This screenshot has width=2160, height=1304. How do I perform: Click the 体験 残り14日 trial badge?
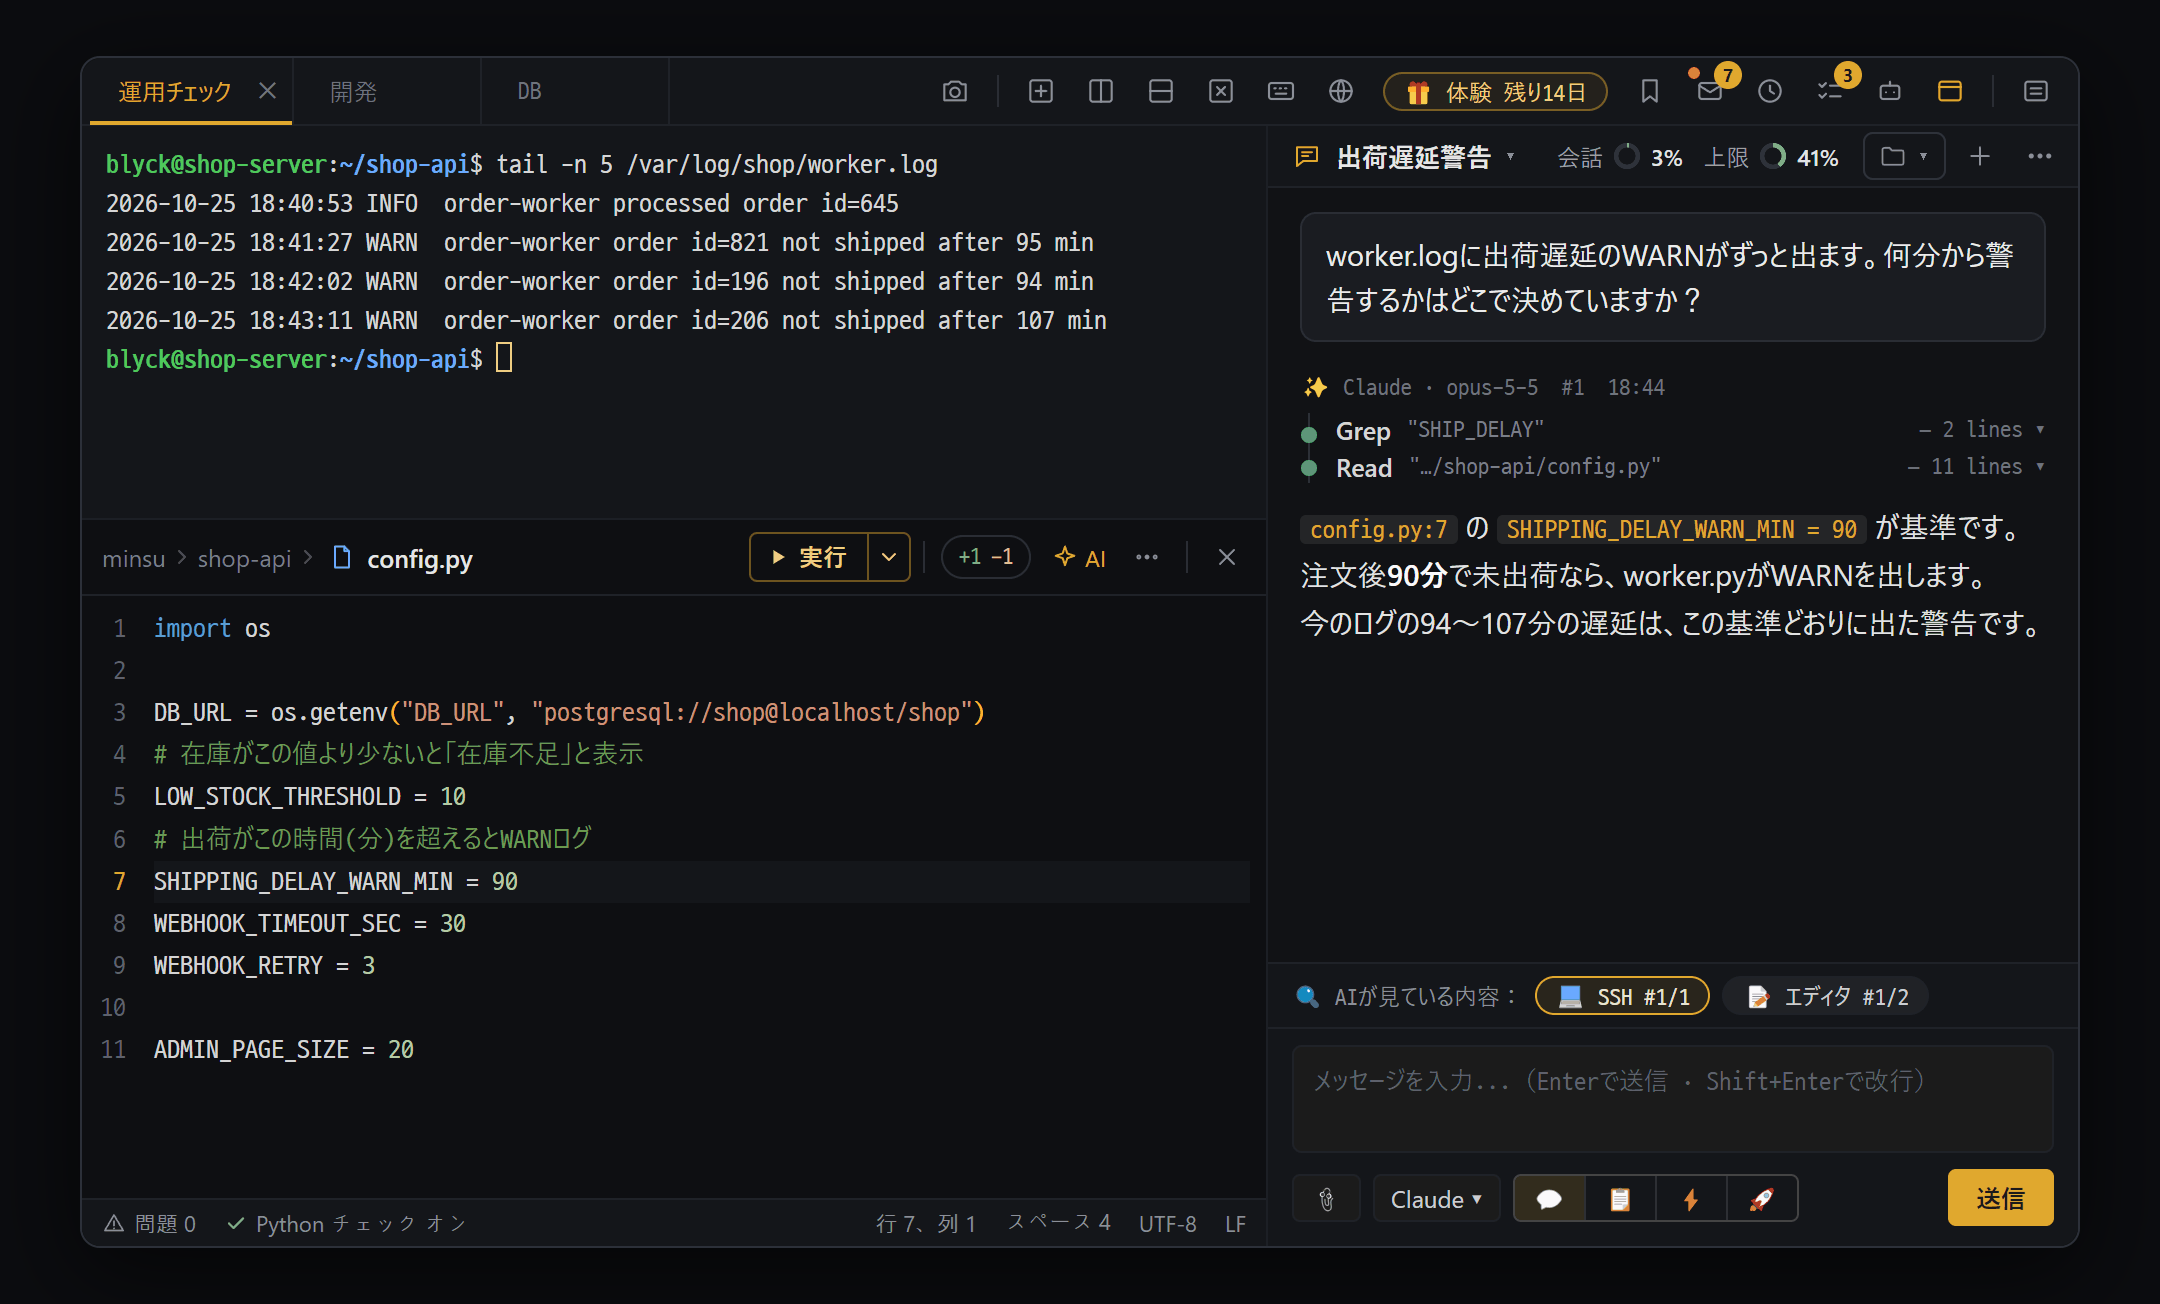click(x=1495, y=92)
